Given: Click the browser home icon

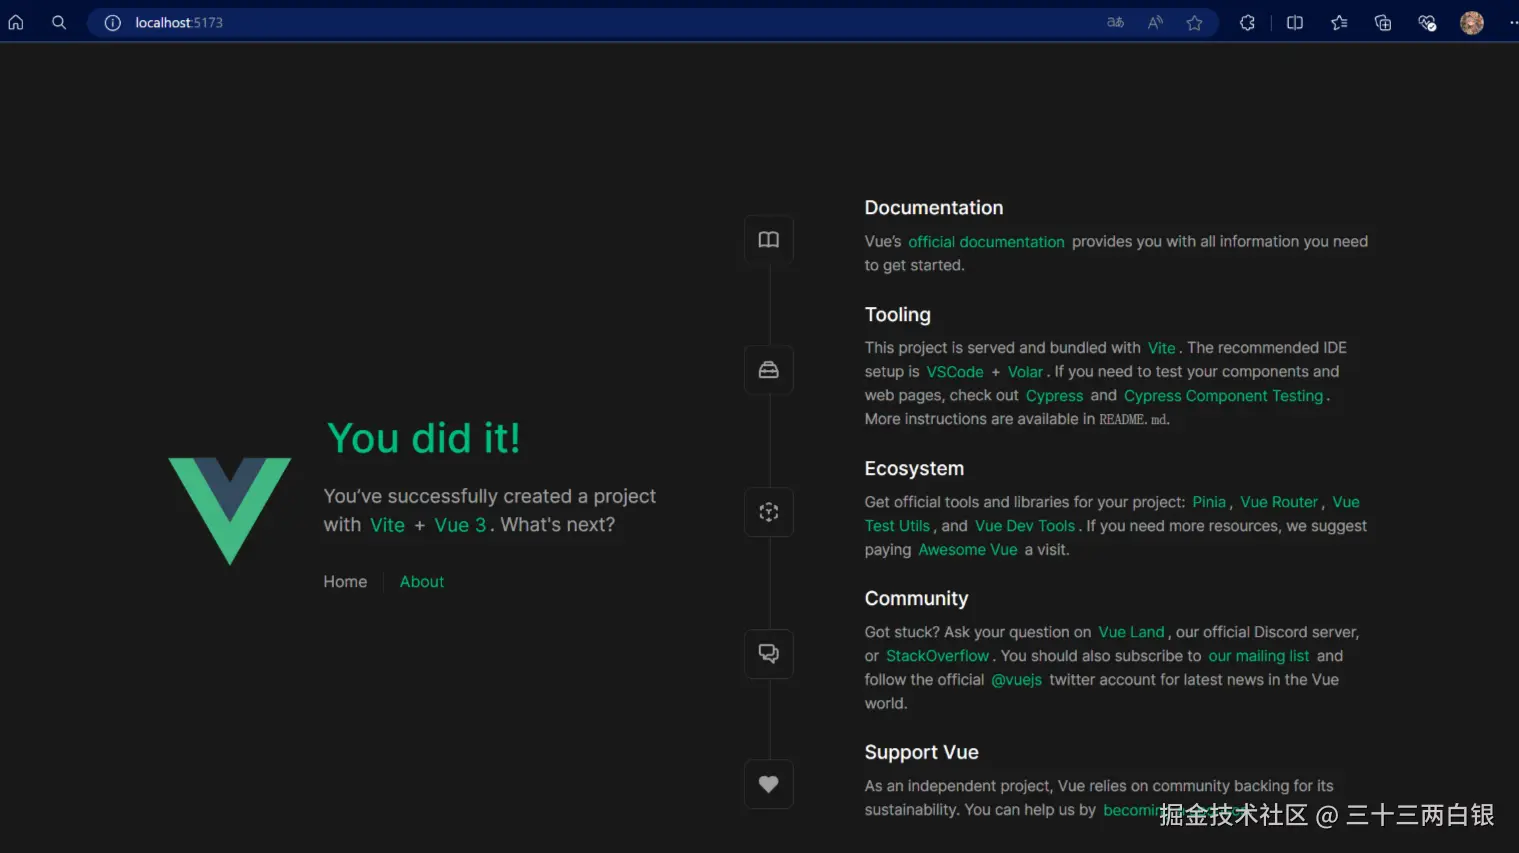Looking at the screenshot, I should click(x=16, y=22).
